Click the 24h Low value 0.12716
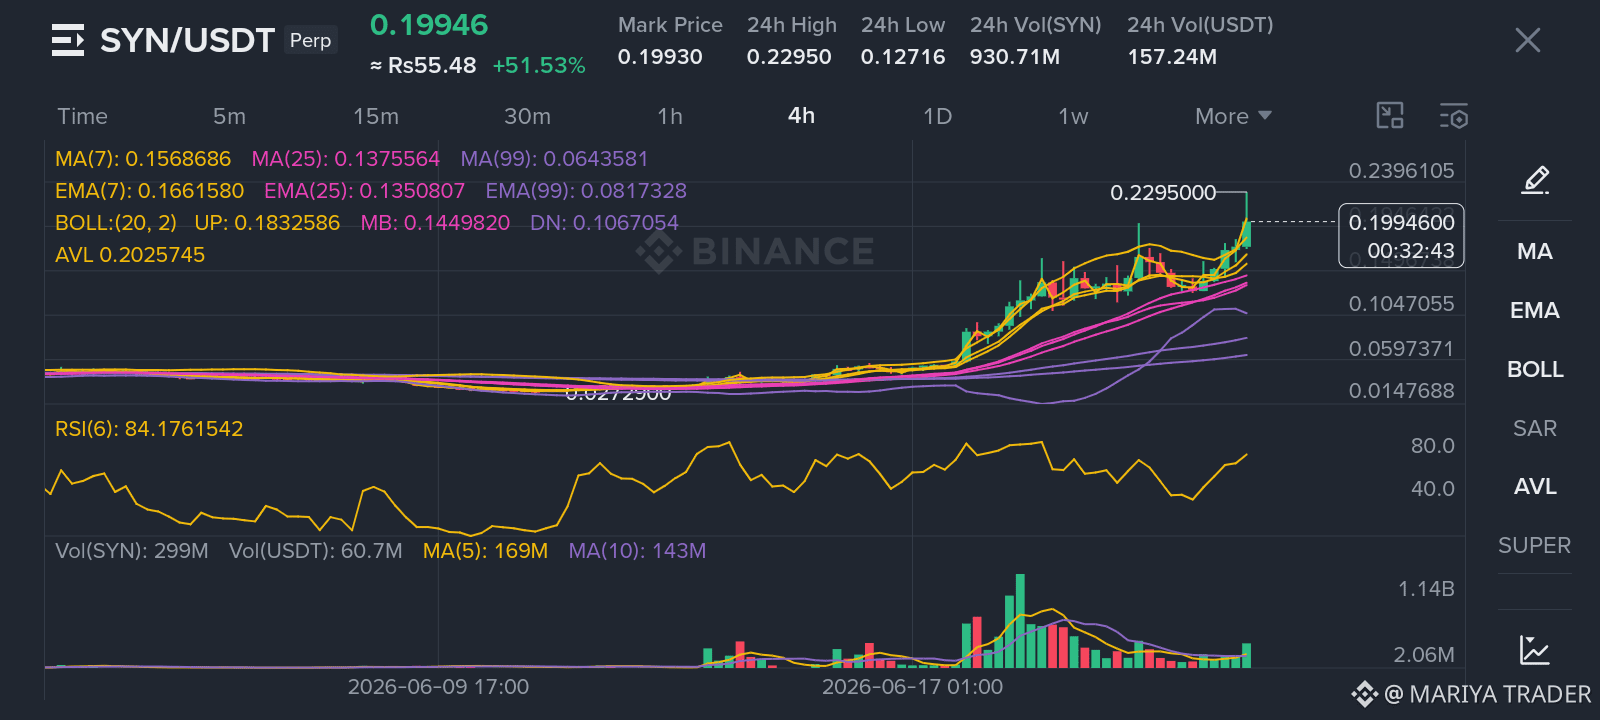 [903, 57]
